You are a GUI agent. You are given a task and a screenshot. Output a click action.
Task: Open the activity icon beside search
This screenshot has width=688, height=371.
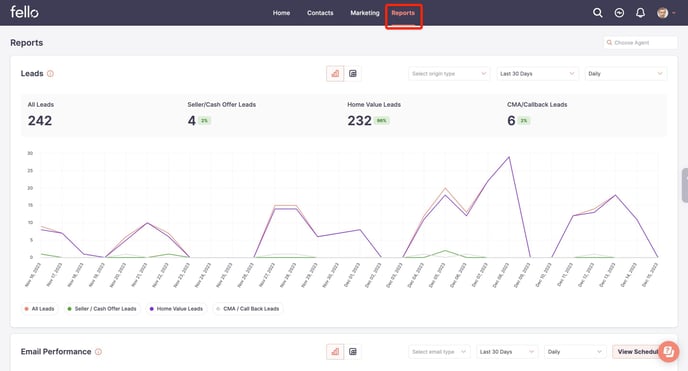619,13
